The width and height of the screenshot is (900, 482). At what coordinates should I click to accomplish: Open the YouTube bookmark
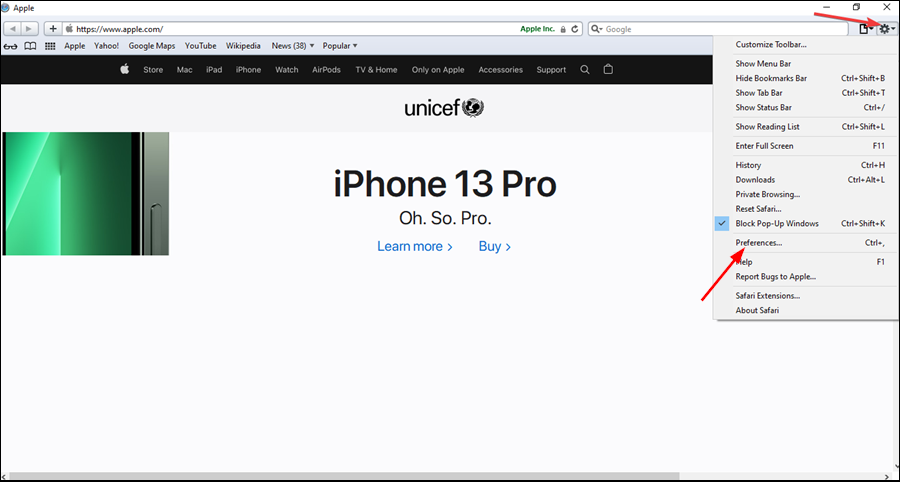200,46
